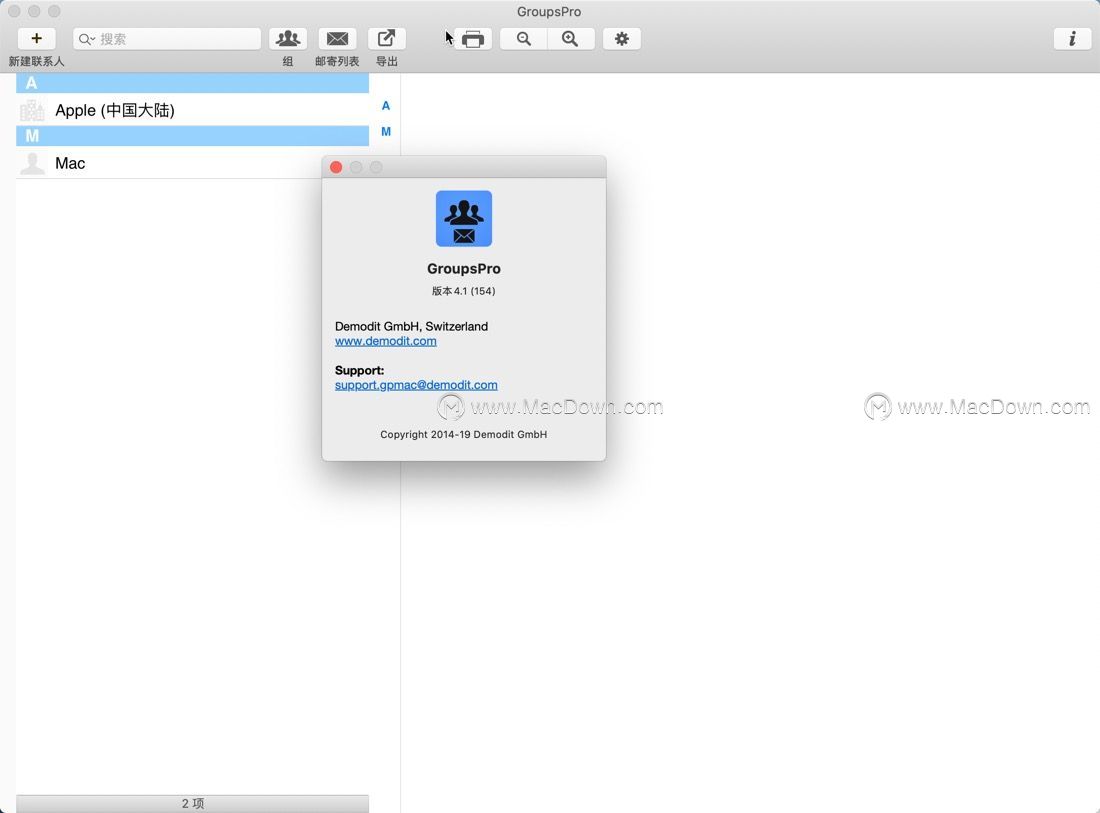The image size is (1100, 813).
Task: Click the M section header
Action: [x=192, y=136]
